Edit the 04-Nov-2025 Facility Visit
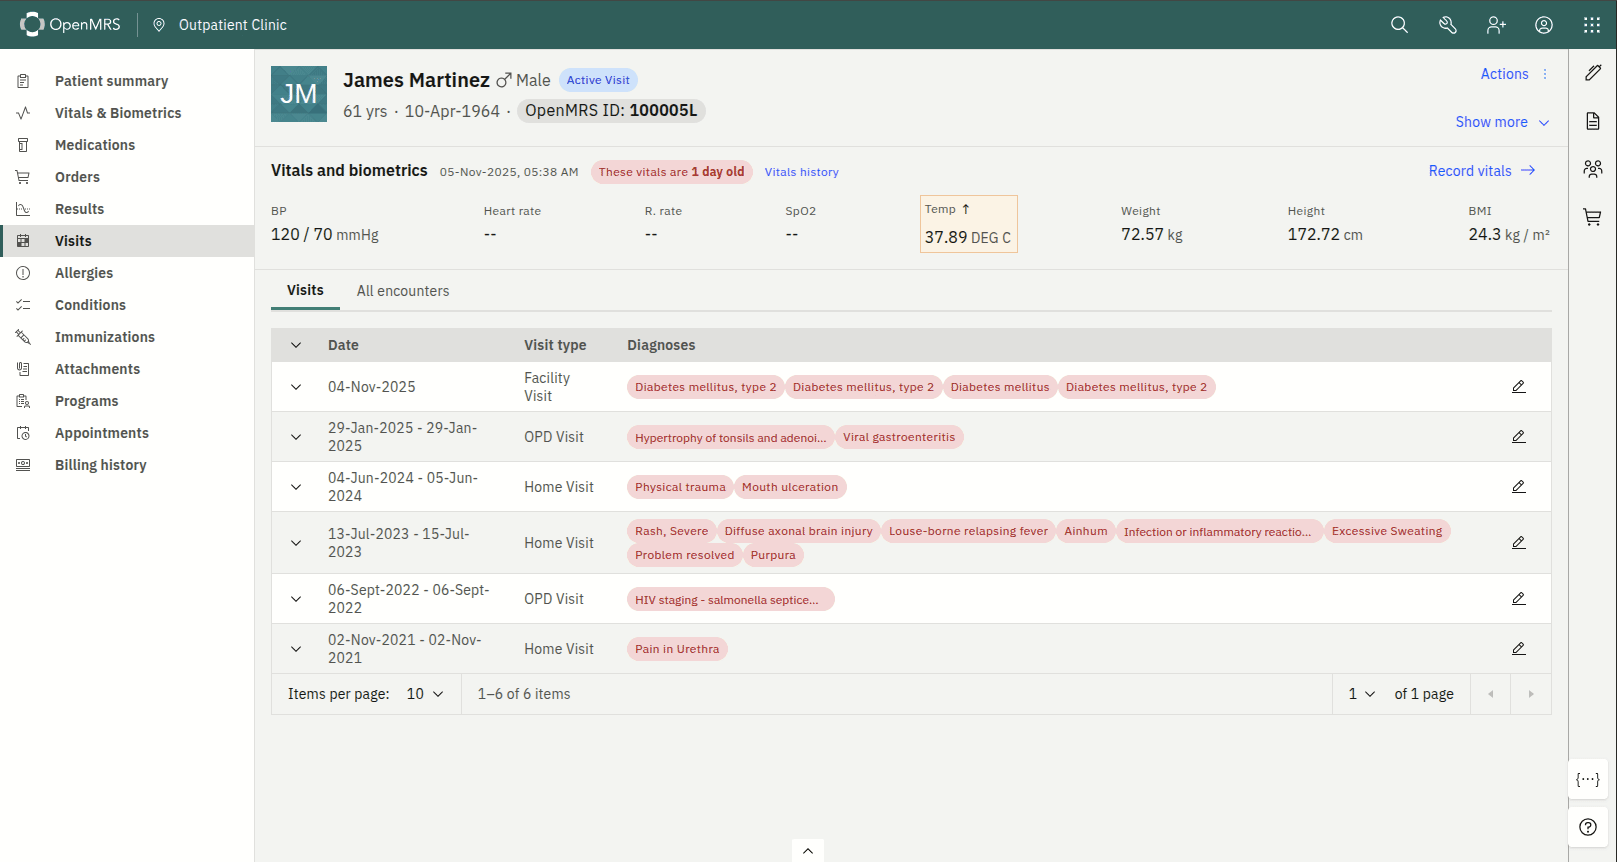1617x862 pixels. (x=1518, y=387)
